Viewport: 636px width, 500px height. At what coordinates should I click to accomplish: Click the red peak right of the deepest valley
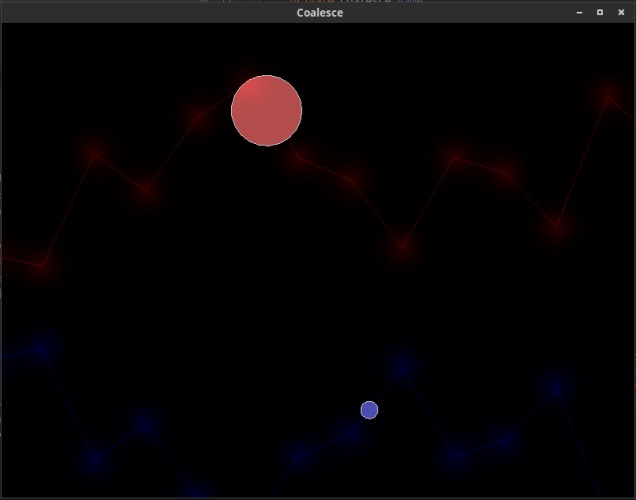click(454, 158)
